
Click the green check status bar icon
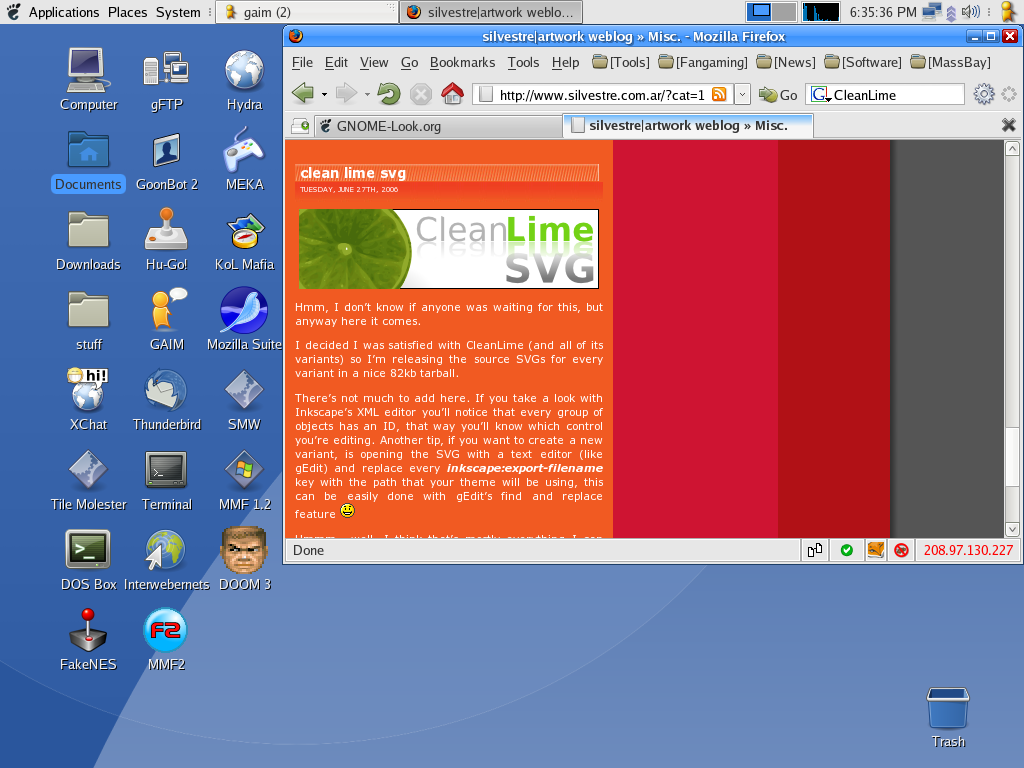[x=846, y=551]
